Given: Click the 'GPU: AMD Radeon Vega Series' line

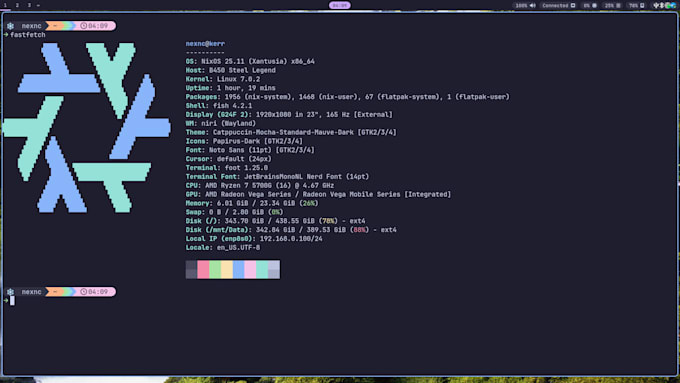Looking at the screenshot, I should pyautogui.click(x=318, y=194).
